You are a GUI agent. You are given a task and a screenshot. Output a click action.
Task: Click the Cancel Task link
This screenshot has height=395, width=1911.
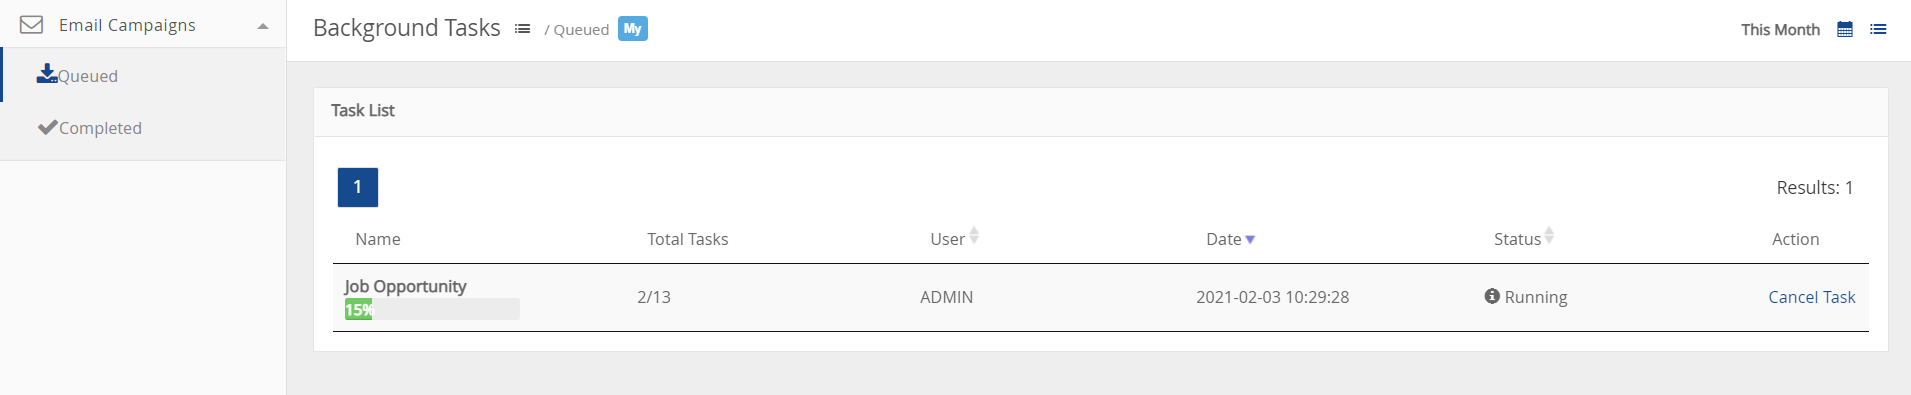[1811, 297]
